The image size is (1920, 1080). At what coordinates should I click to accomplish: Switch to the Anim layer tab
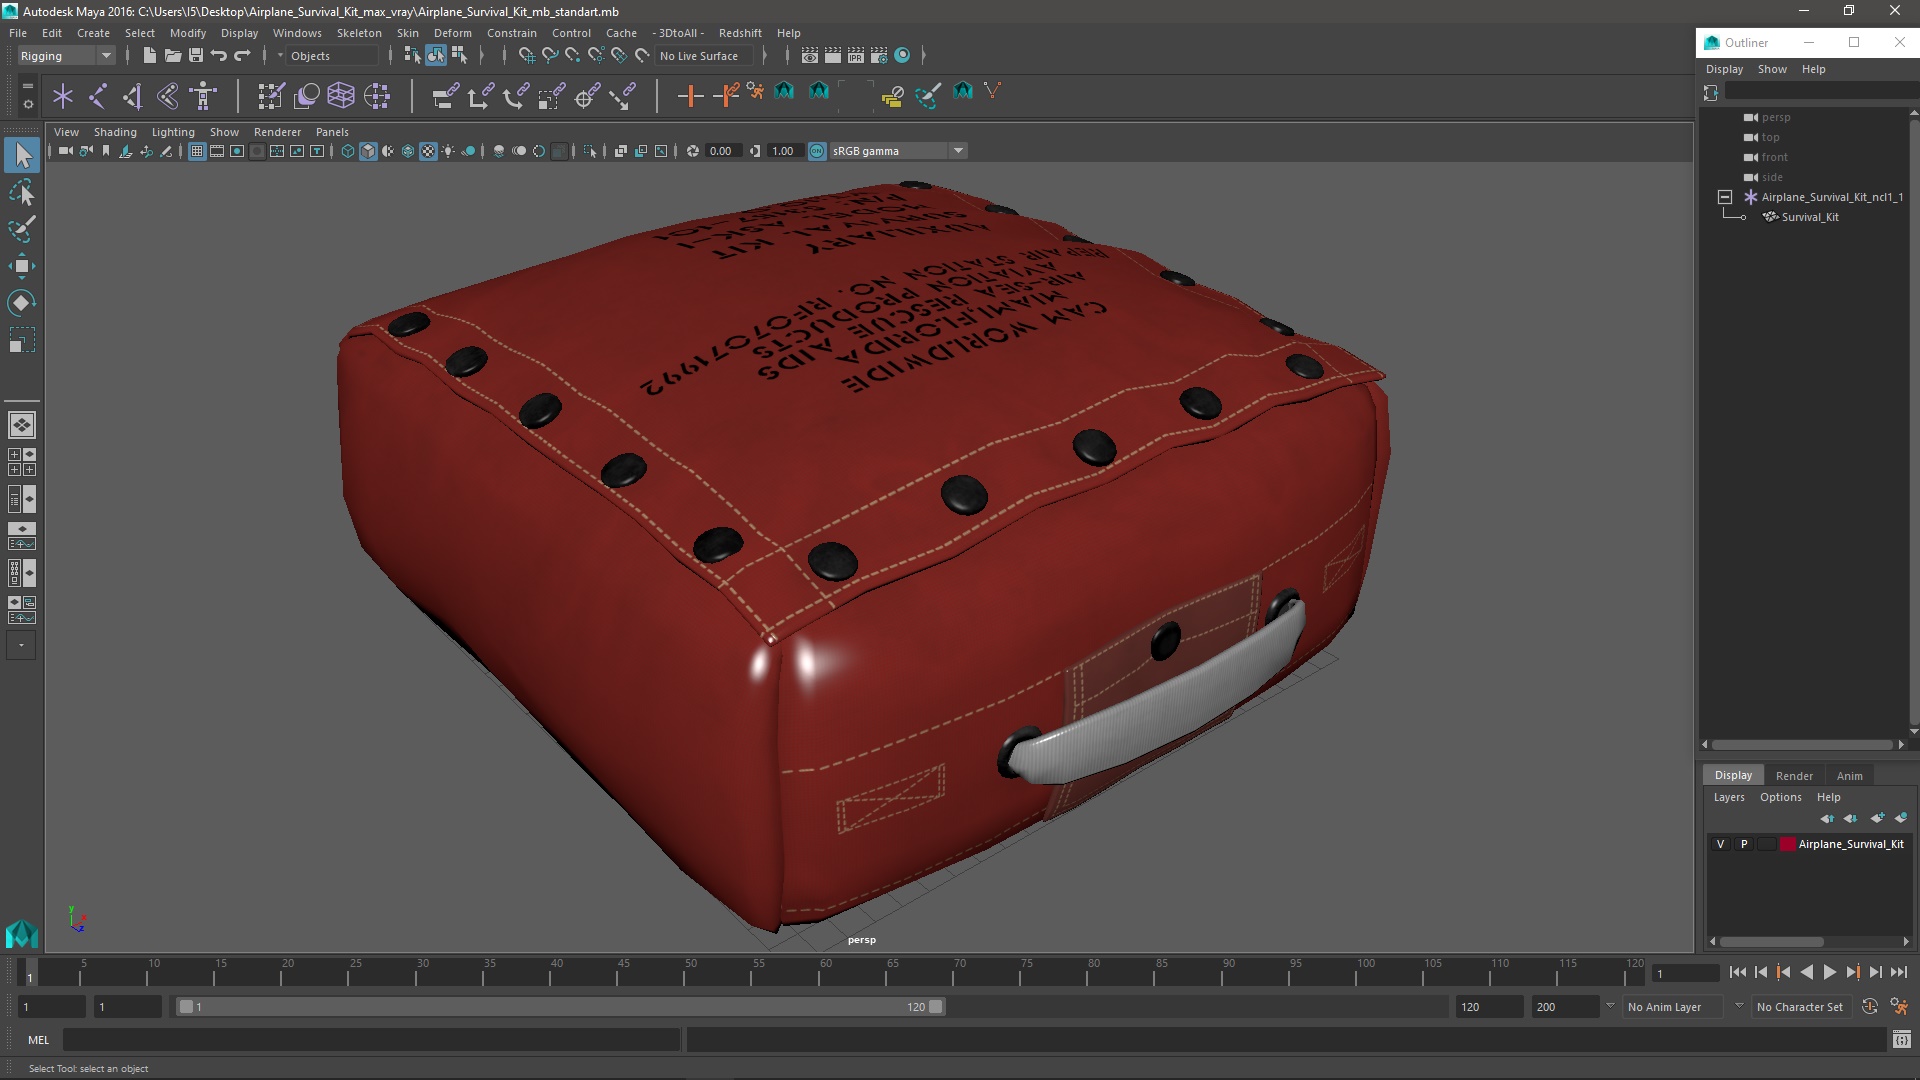[x=1849, y=776]
